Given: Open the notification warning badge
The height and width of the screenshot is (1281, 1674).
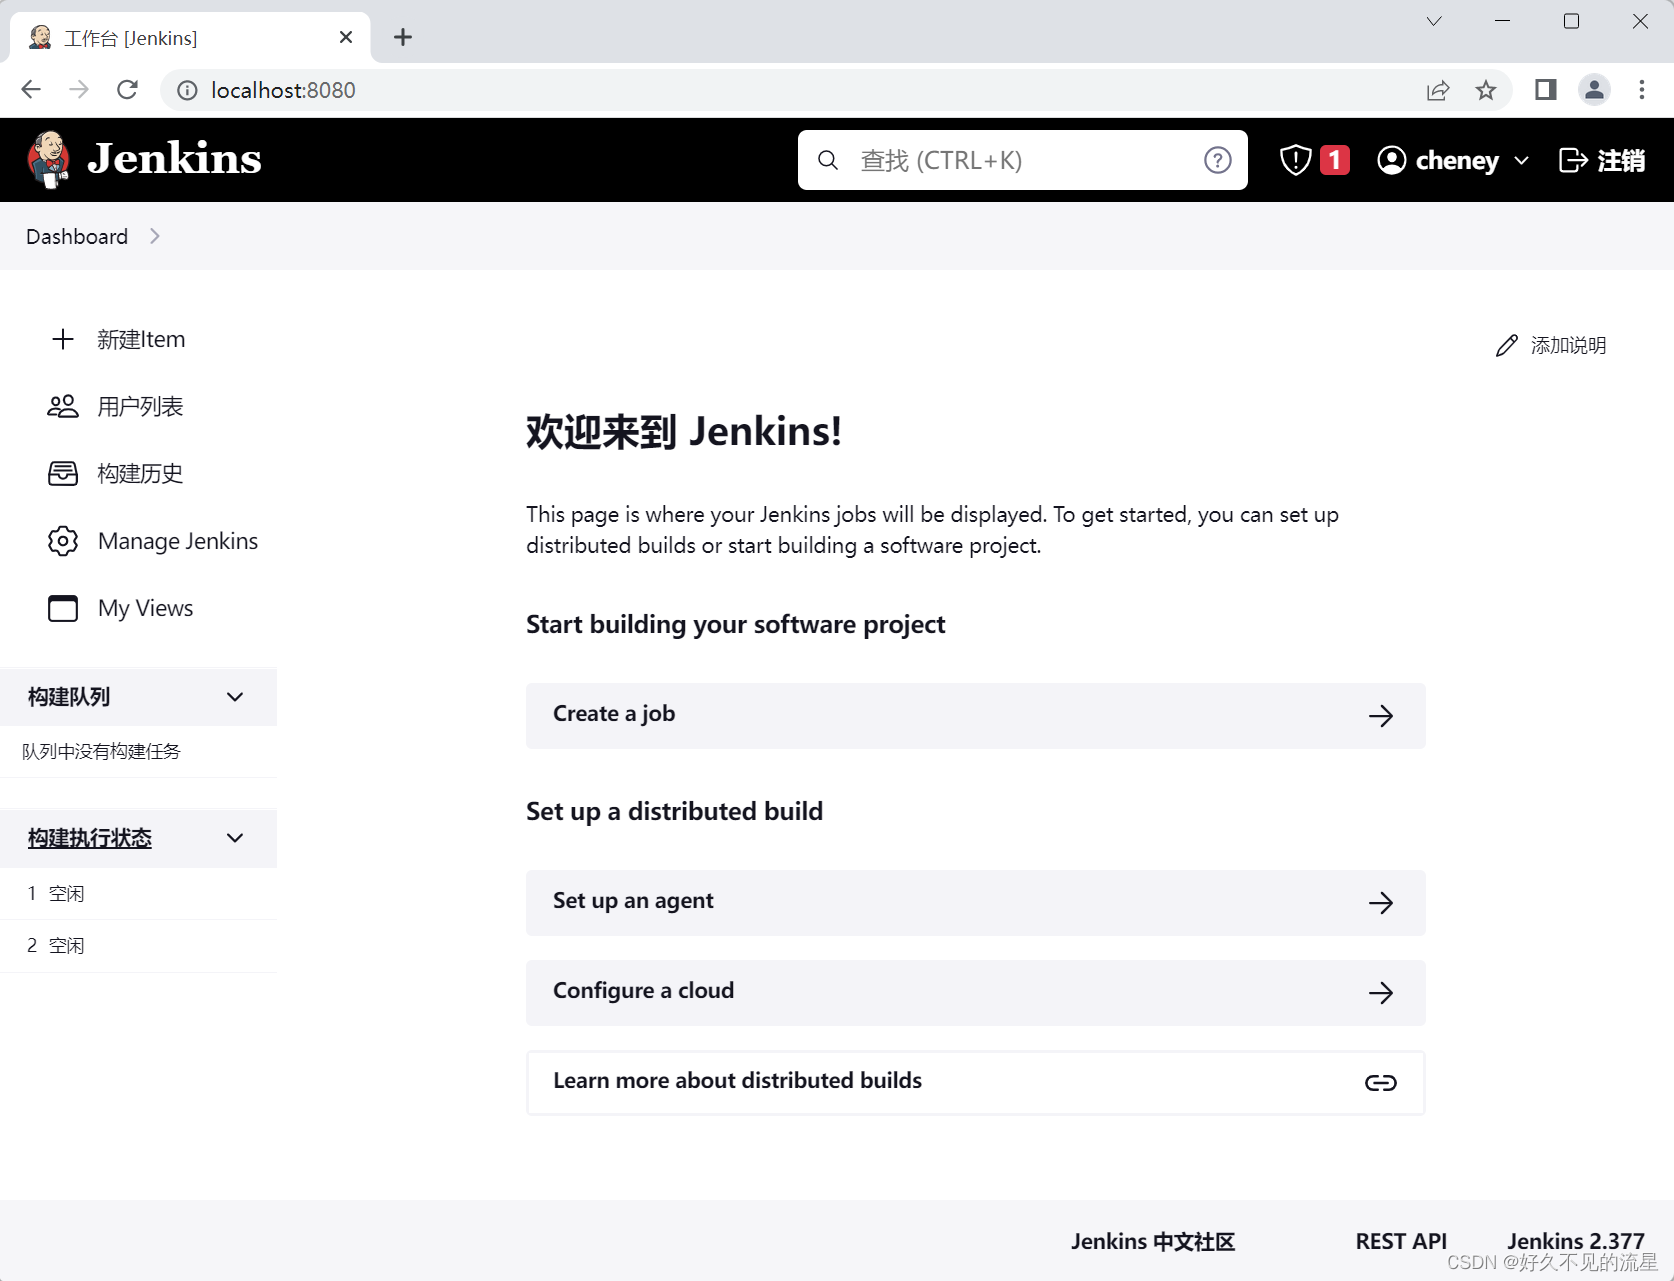Looking at the screenshot, I should tap(1311, 159).
